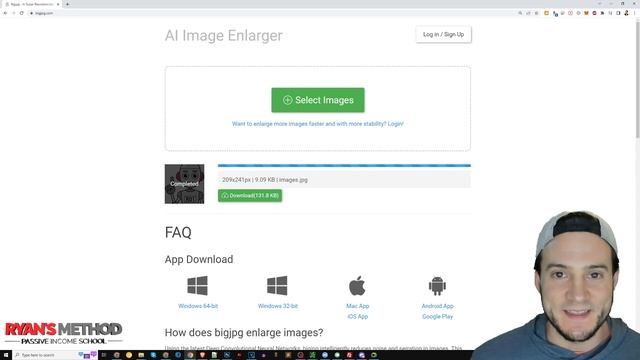
Task: Click the page vertical scrollbar thumb
Action: pyautogui.click(x=638, y=80)
